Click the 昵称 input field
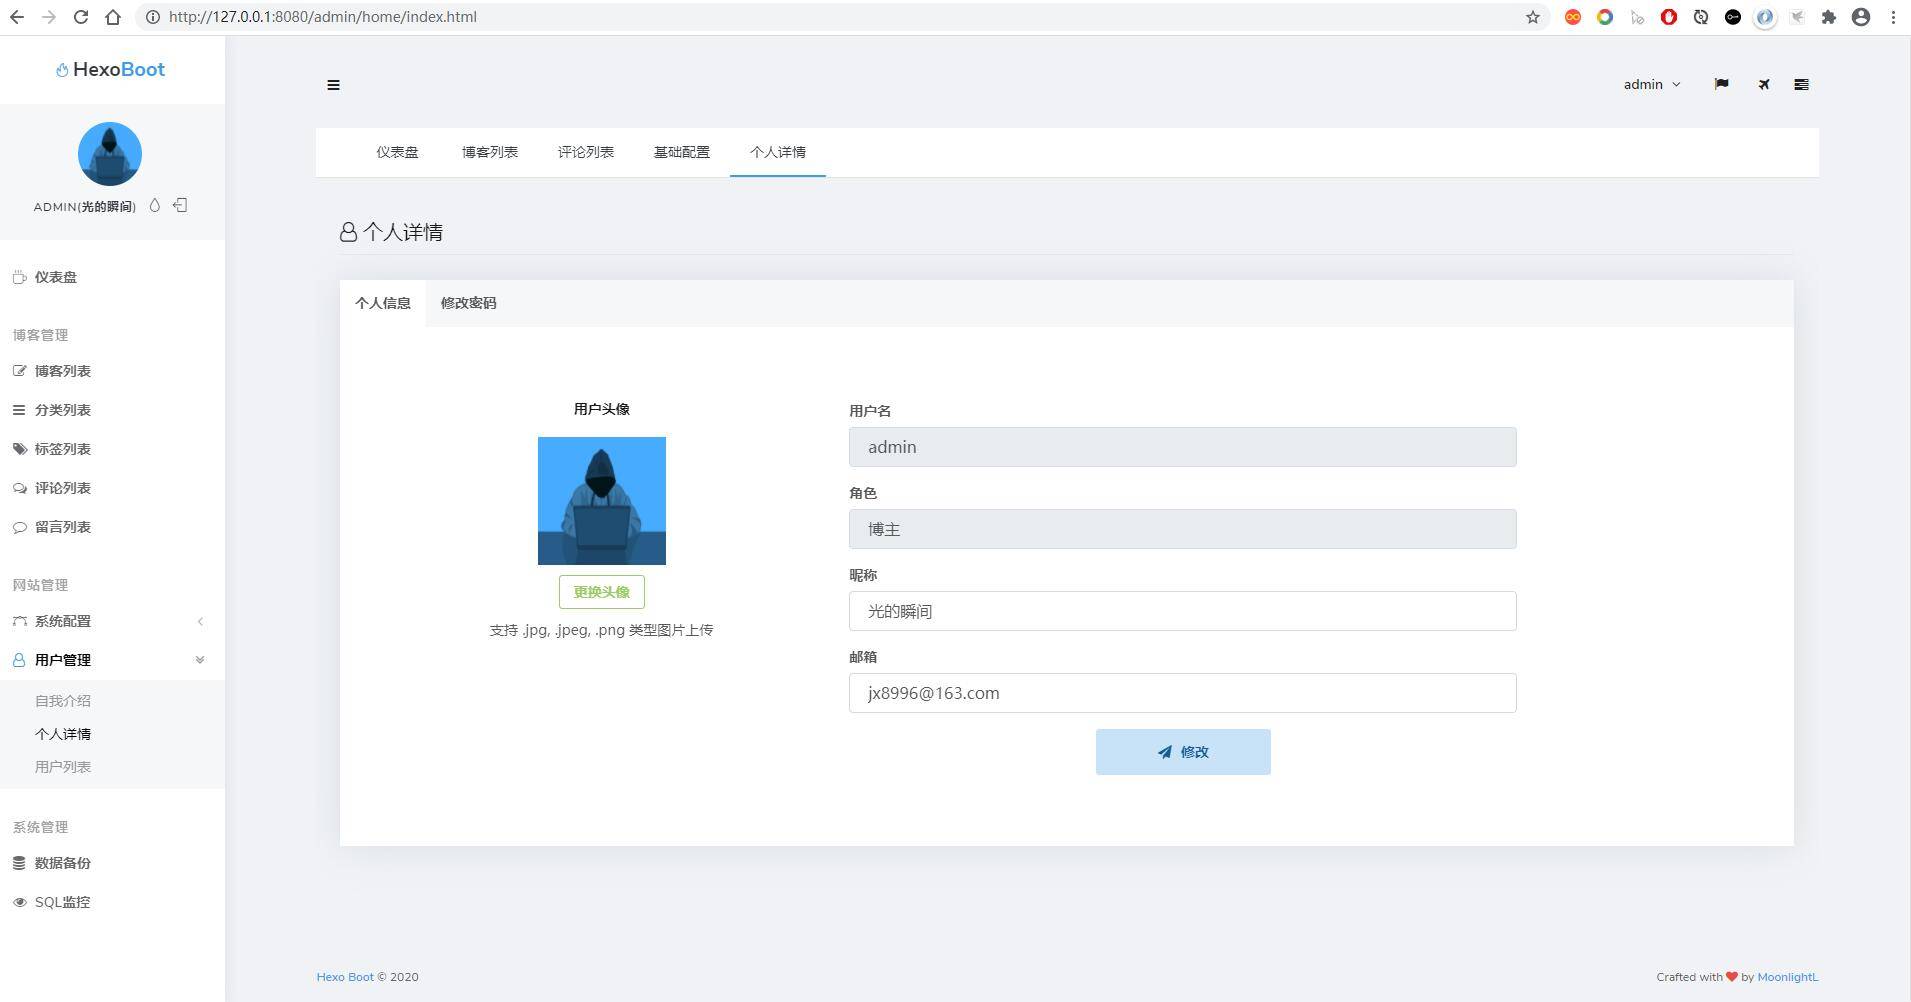This screenshot has width=1911, height=1002. coord(1182,611)
